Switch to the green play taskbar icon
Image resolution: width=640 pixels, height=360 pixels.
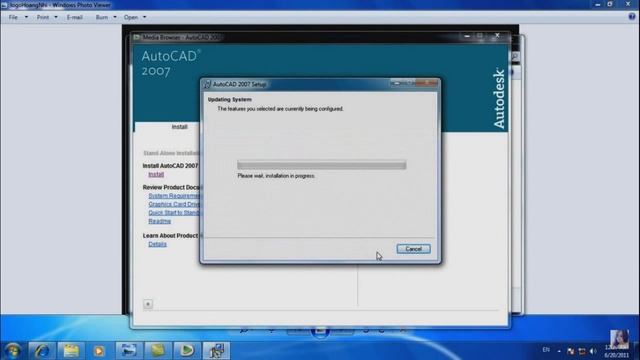coord(187,351)
